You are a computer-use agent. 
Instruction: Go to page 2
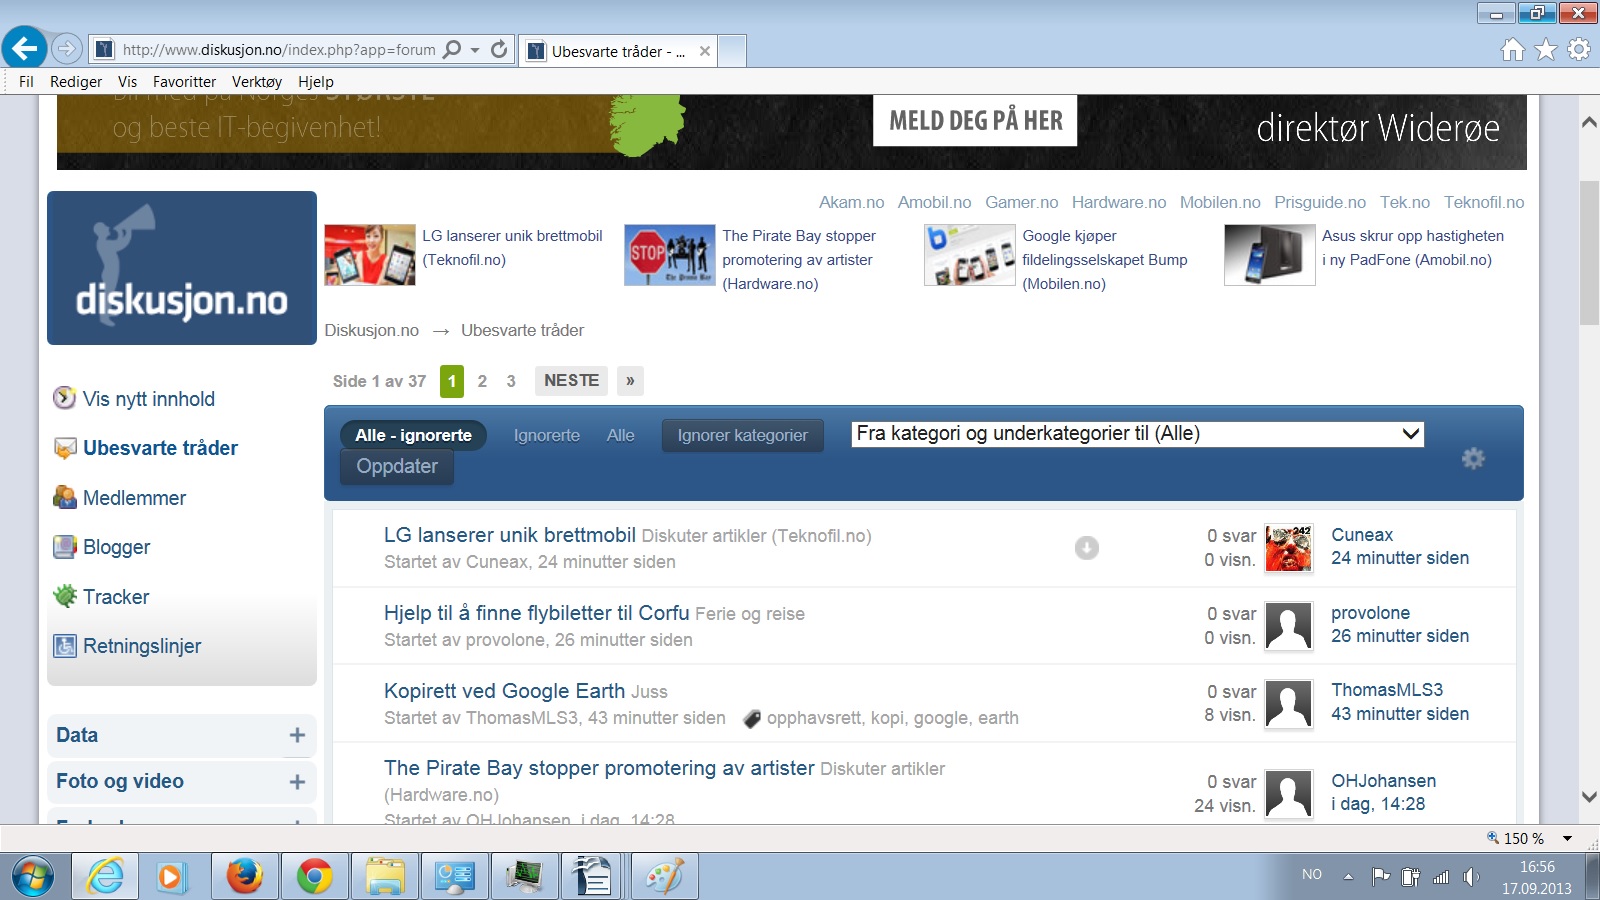point(482,381)
